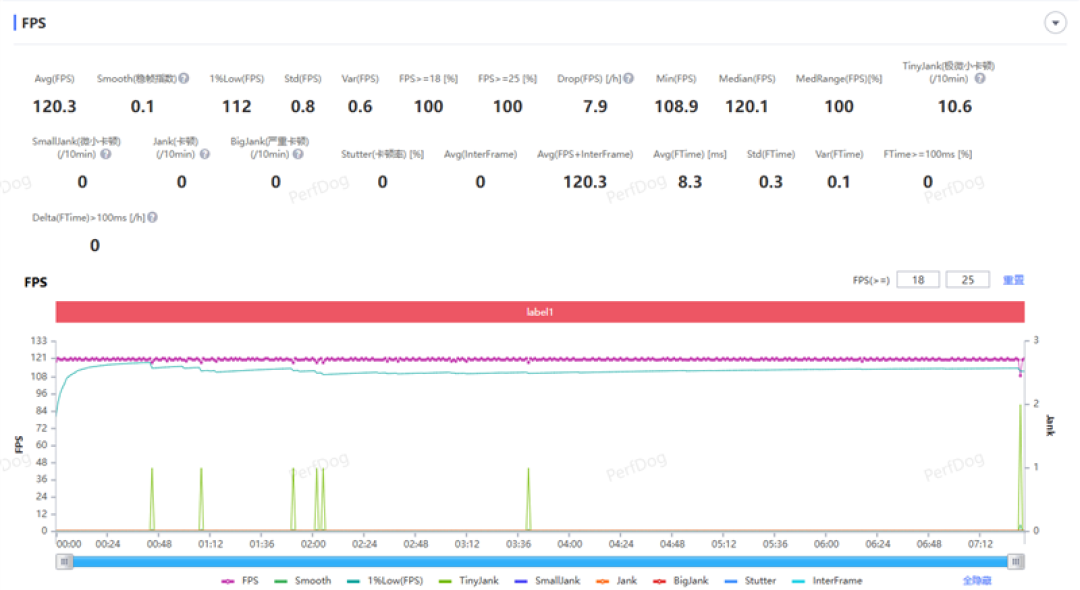Open the BigJank help question mark

click(x=298, y=154)
